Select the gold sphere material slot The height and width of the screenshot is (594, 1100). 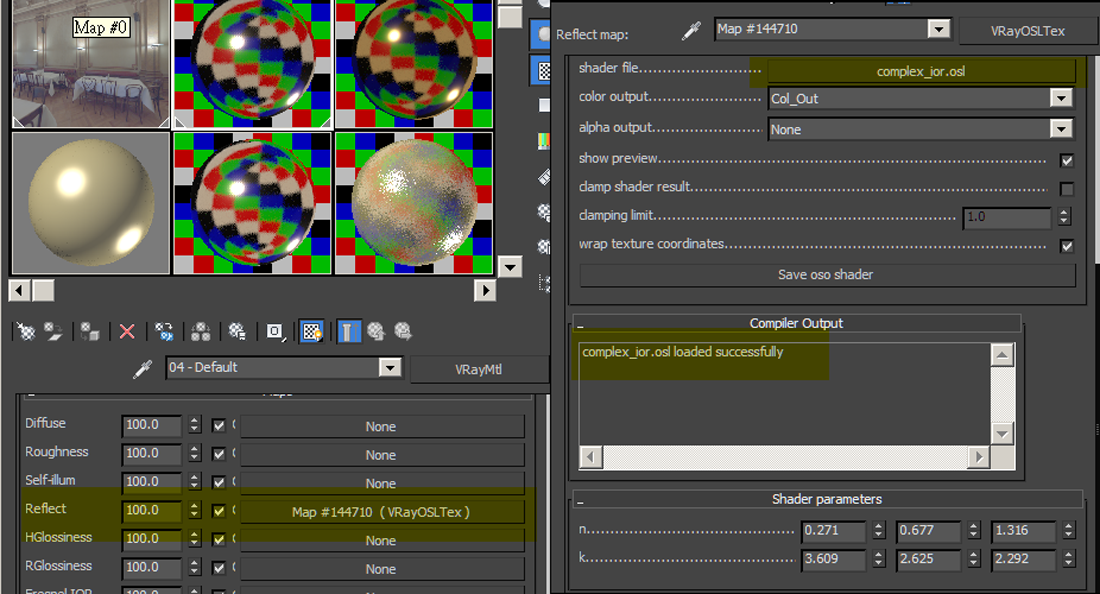[90, 203]
